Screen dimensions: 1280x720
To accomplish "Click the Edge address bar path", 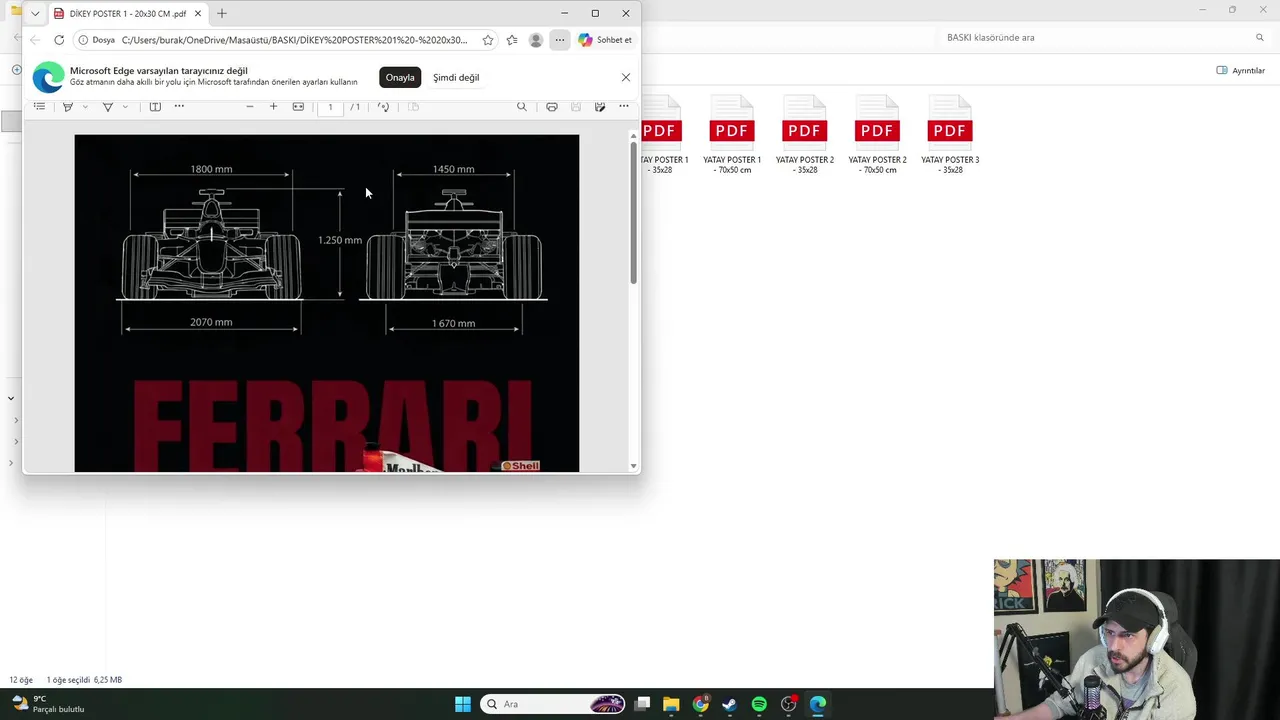I will (295, 40).
